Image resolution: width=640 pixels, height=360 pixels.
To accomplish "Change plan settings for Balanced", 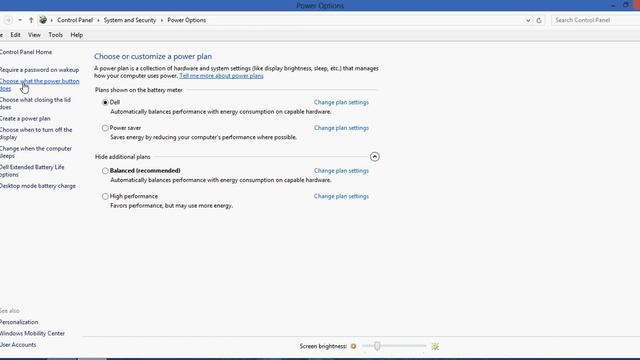I will pos(341,171).
